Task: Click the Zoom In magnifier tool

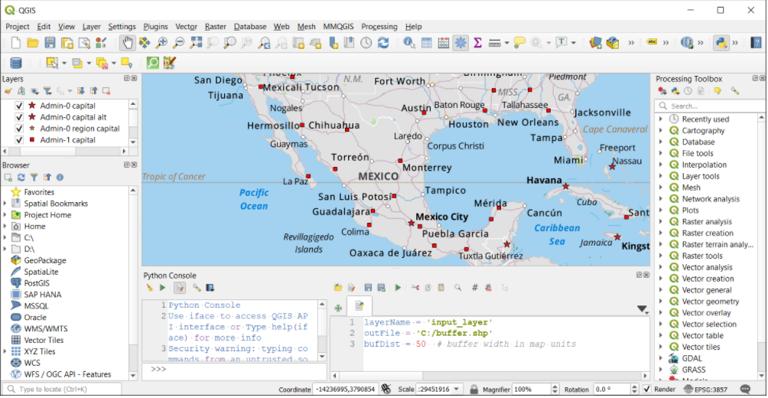Action: [162, 43]
